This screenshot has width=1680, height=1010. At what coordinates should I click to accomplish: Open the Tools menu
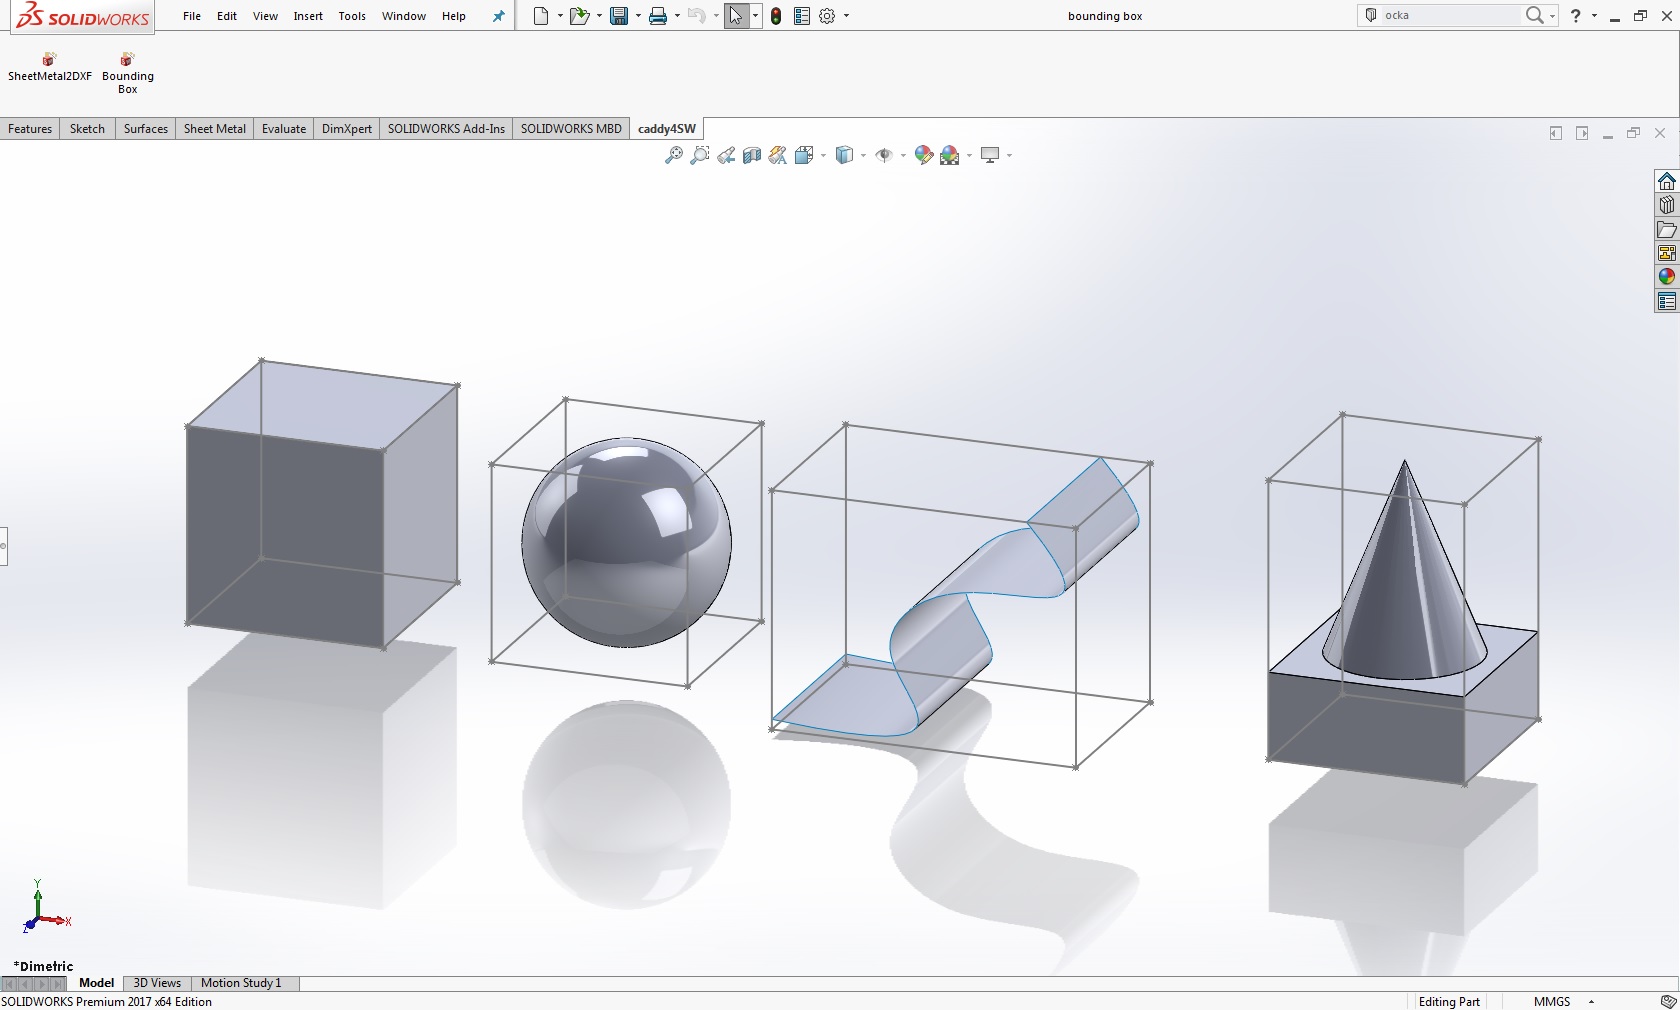[x=352, y=16]
